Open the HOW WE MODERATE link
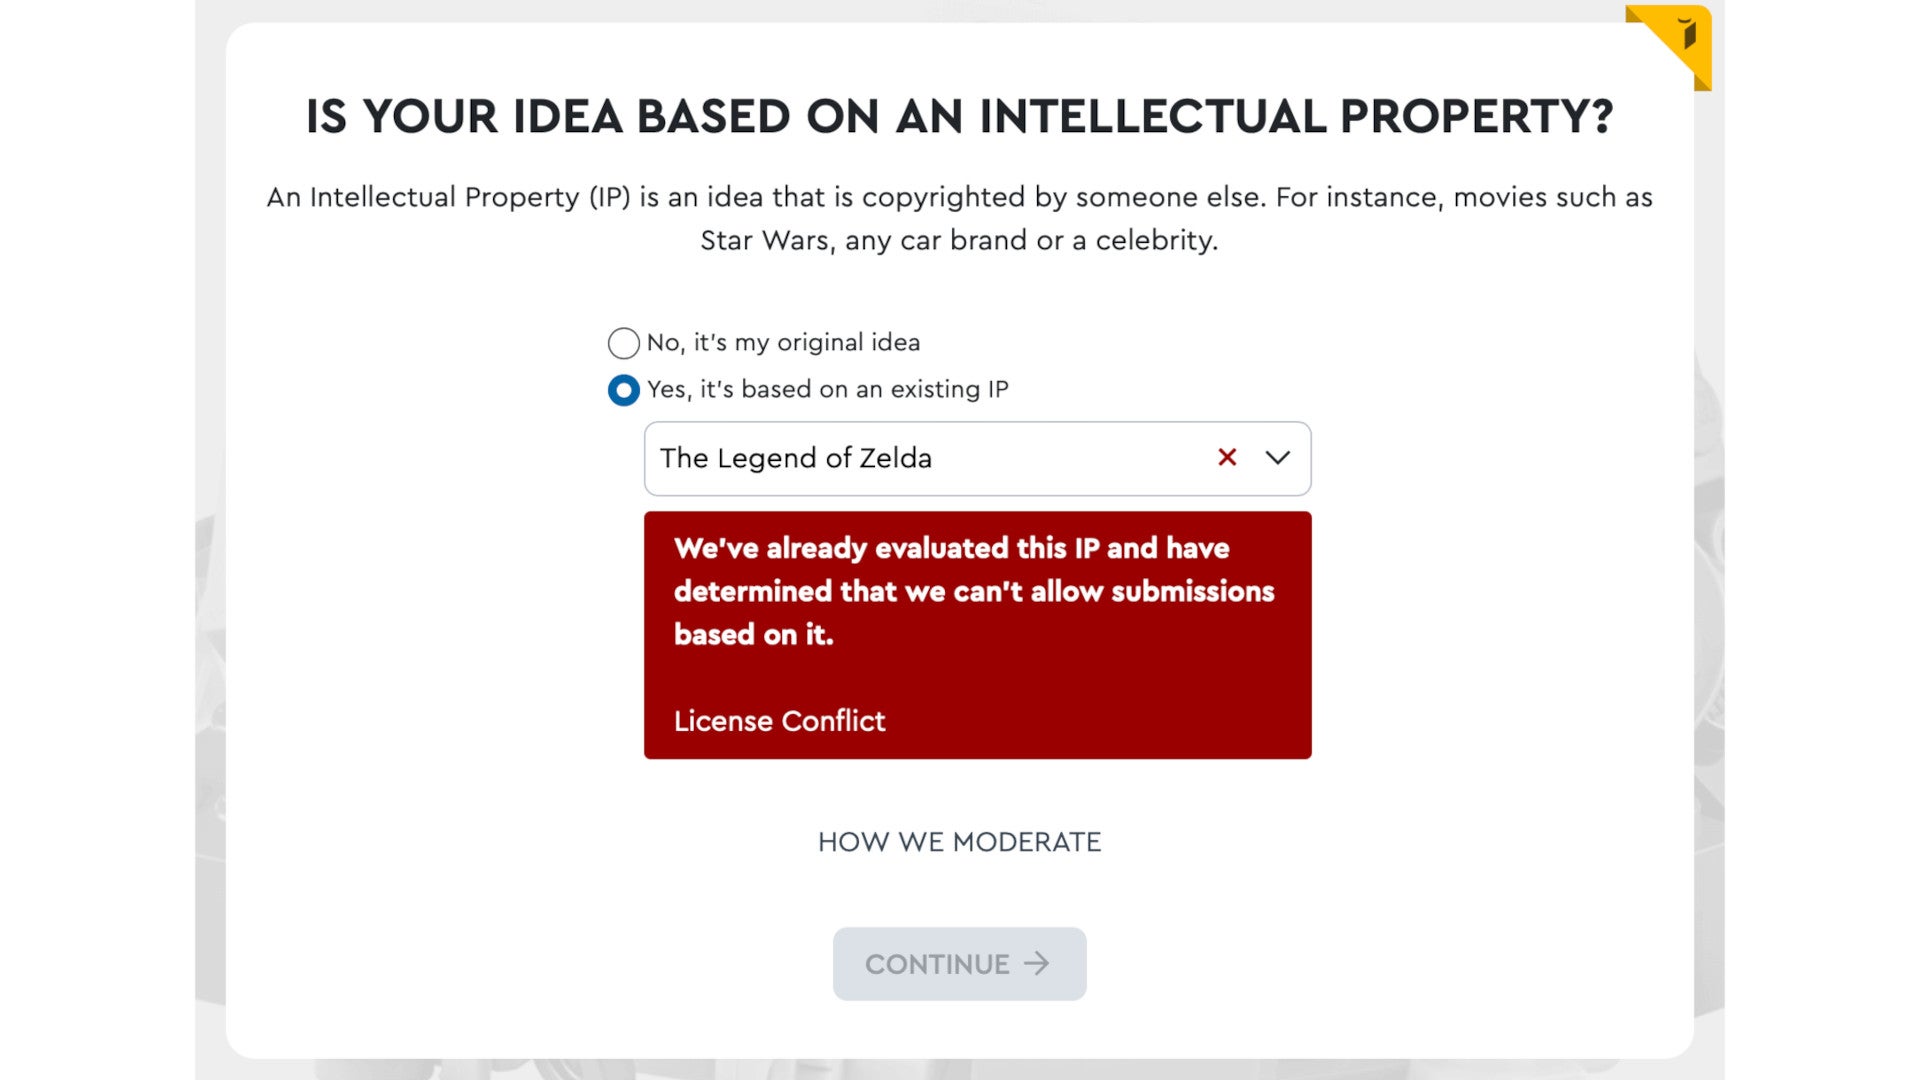This screenshot has height=1080, width=1920. point(959,842)
